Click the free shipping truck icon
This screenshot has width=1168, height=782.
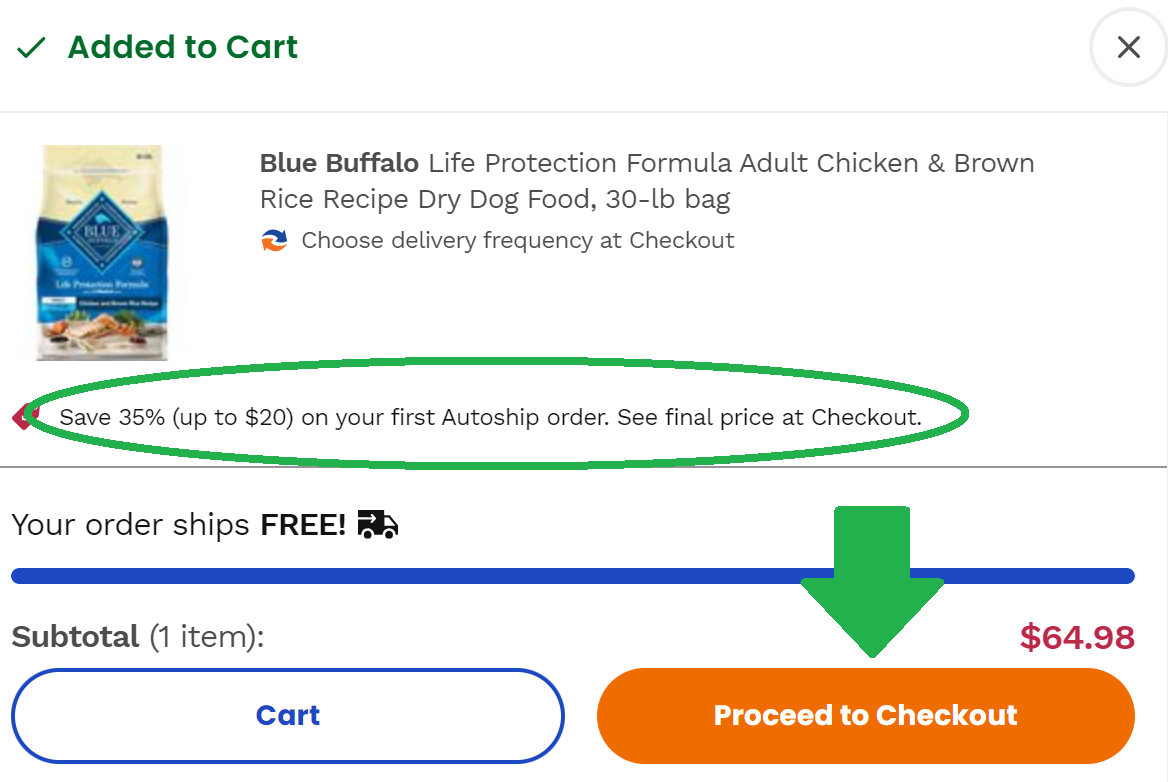(378, 524)
